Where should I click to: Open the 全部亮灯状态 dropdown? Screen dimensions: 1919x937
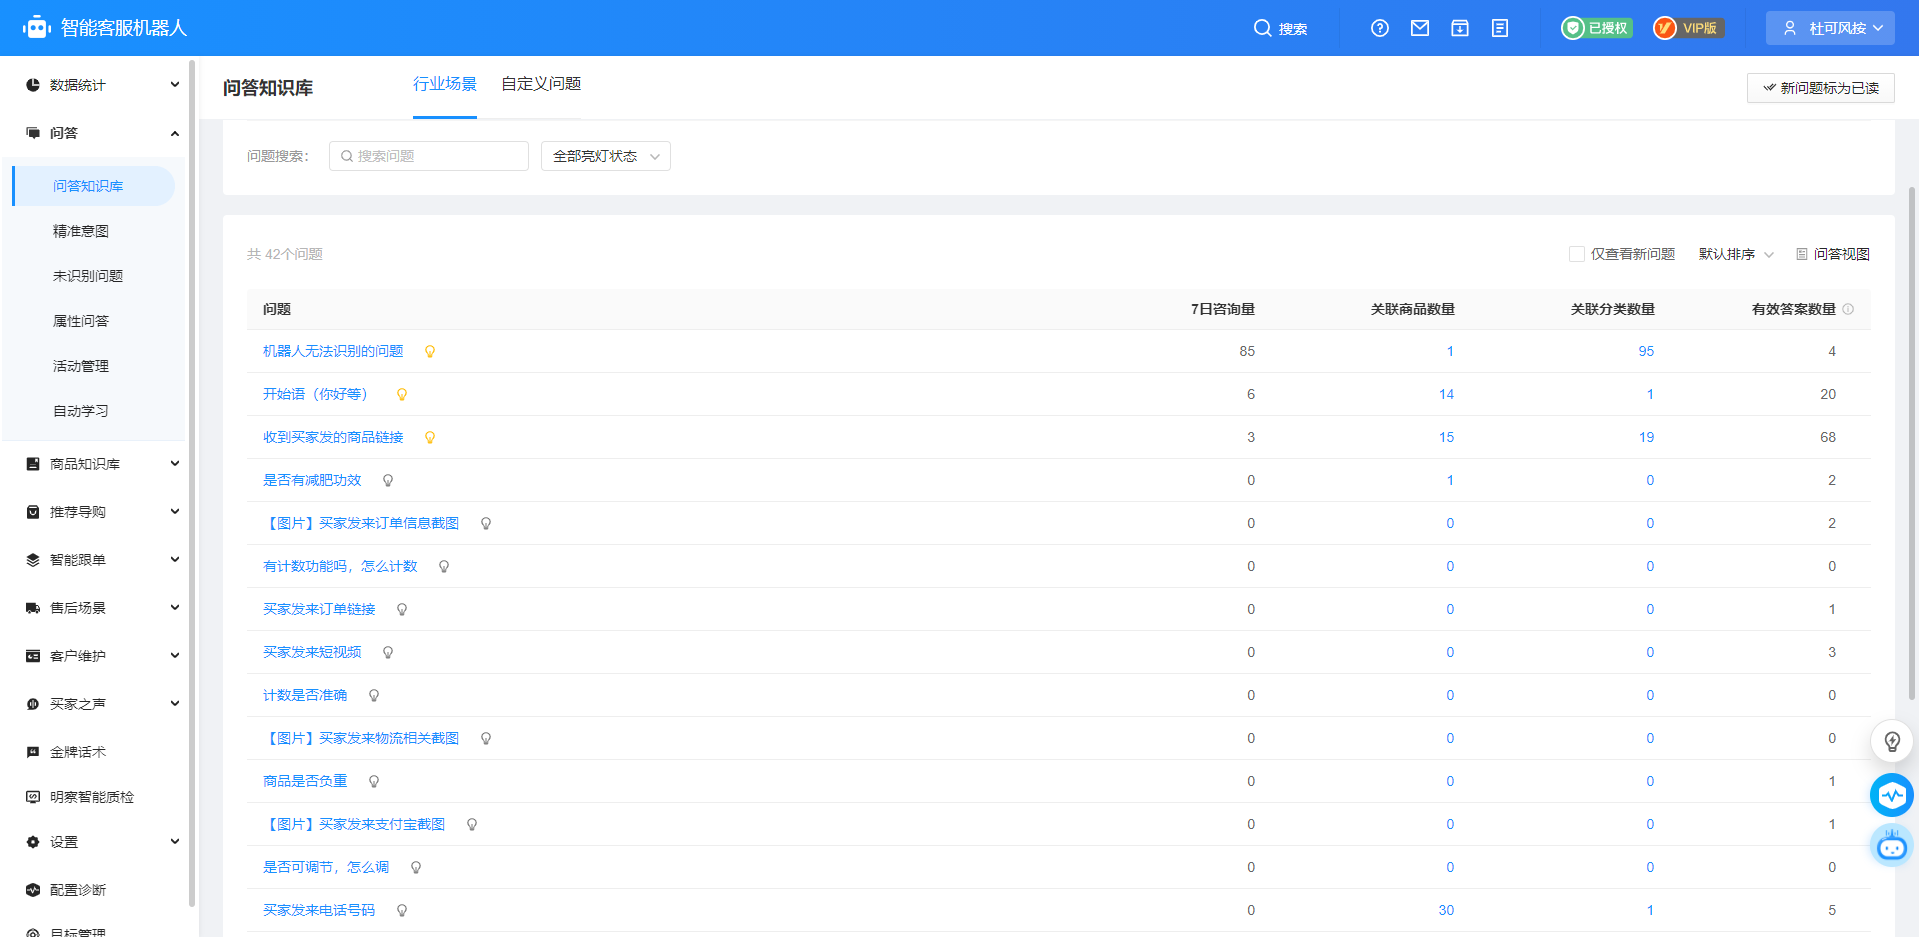click(x=606, y=156)
